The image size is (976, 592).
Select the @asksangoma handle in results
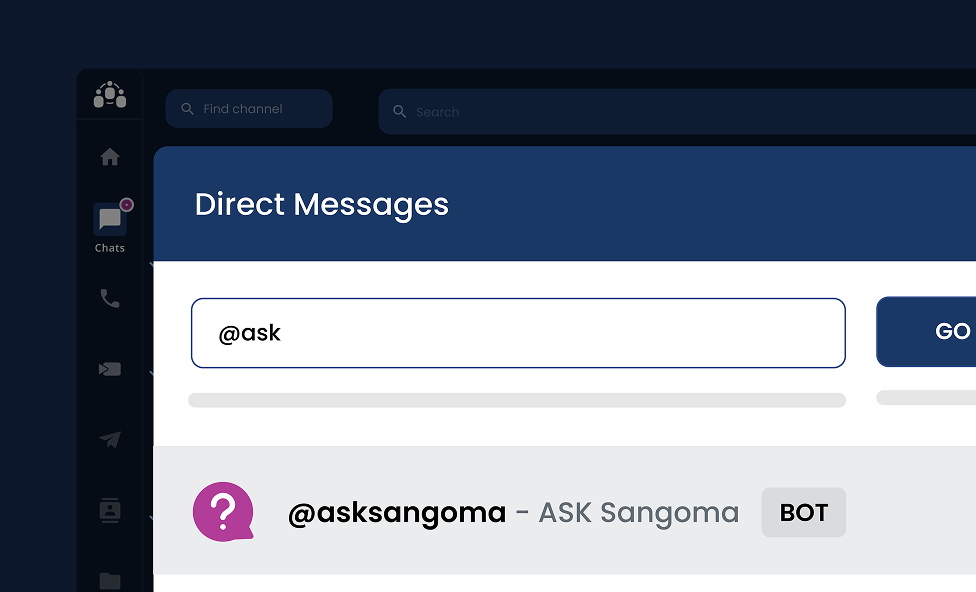(x=397, y=513)
